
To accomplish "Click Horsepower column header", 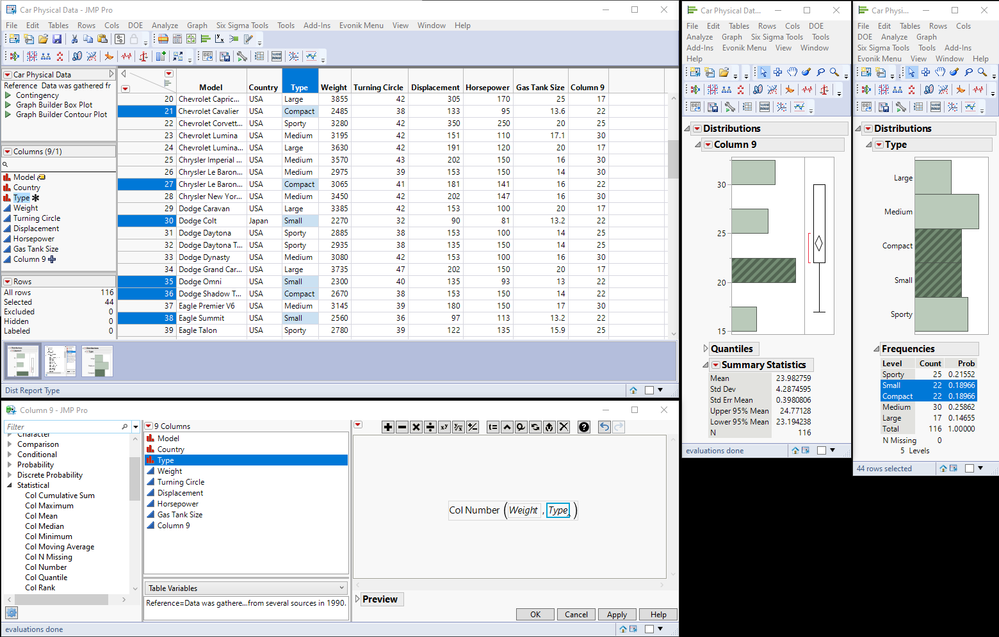I will 487,87.
